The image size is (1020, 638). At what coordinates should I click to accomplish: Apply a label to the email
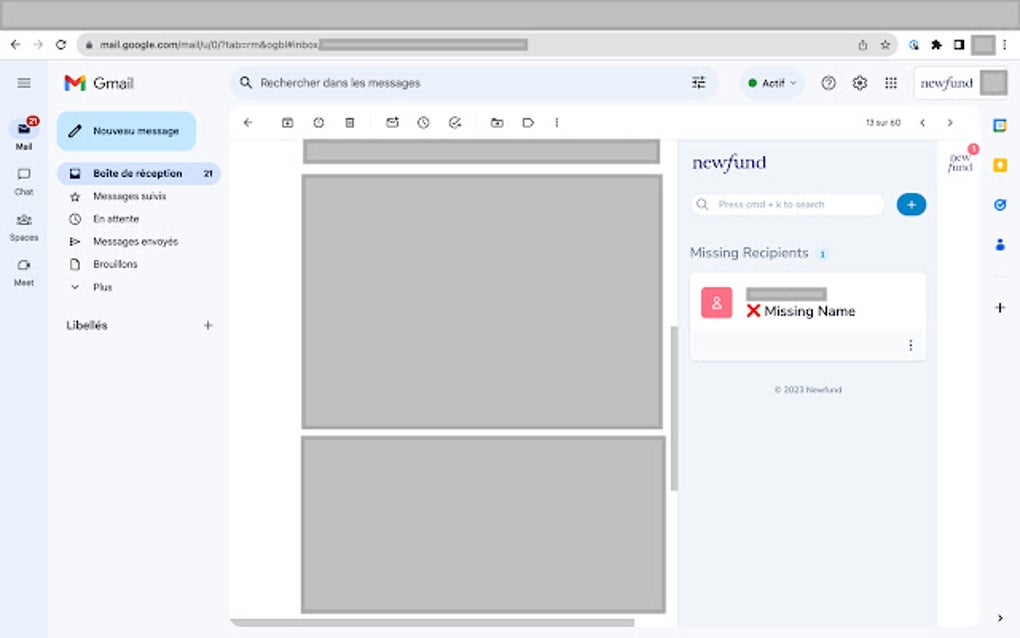coord(528,122)
